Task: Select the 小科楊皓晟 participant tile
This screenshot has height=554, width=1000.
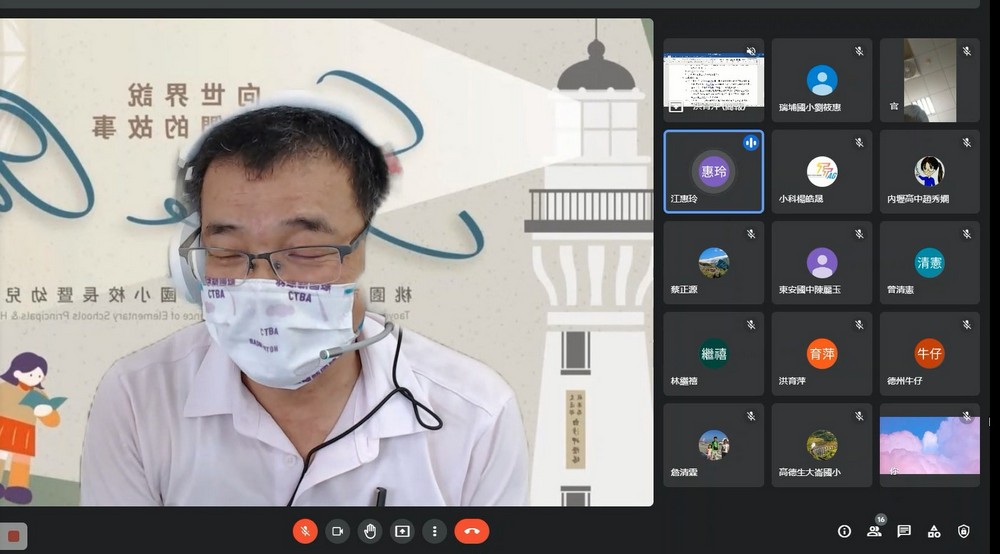Action: coord(821,171)
